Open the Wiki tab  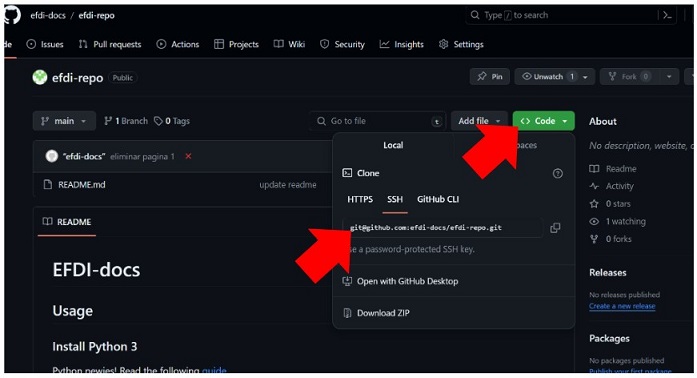pos(289,44)
